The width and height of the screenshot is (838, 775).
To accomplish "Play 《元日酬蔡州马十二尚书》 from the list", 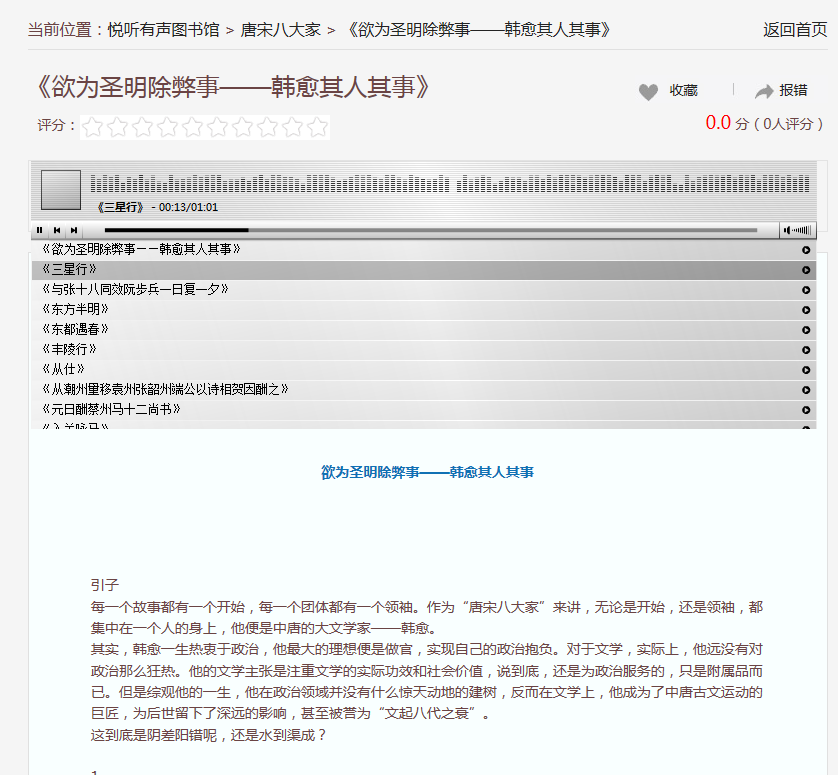I will (112, 410).
